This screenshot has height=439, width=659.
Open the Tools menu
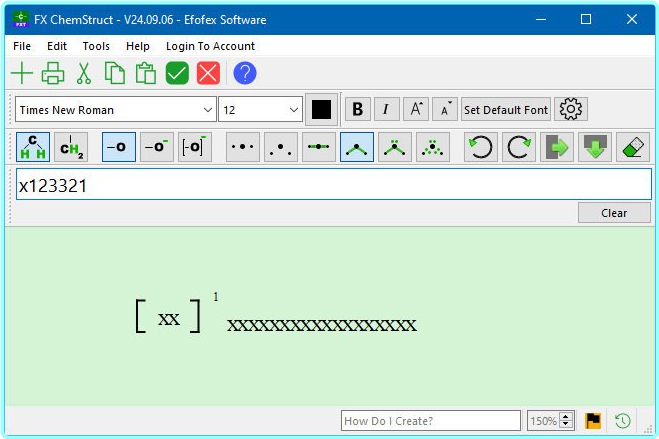[96, 46]
